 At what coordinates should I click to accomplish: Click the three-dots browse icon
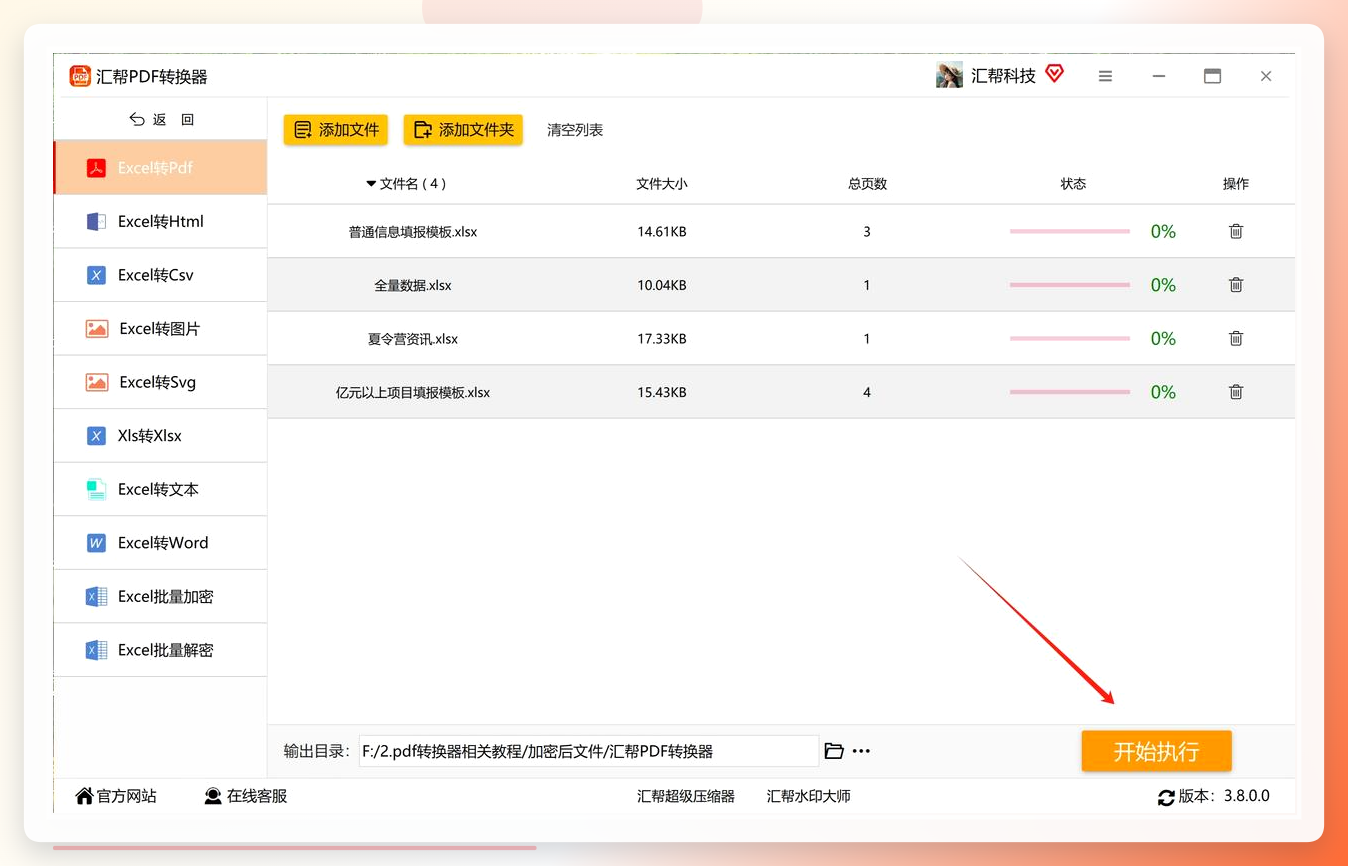click(x=861, y=751)
